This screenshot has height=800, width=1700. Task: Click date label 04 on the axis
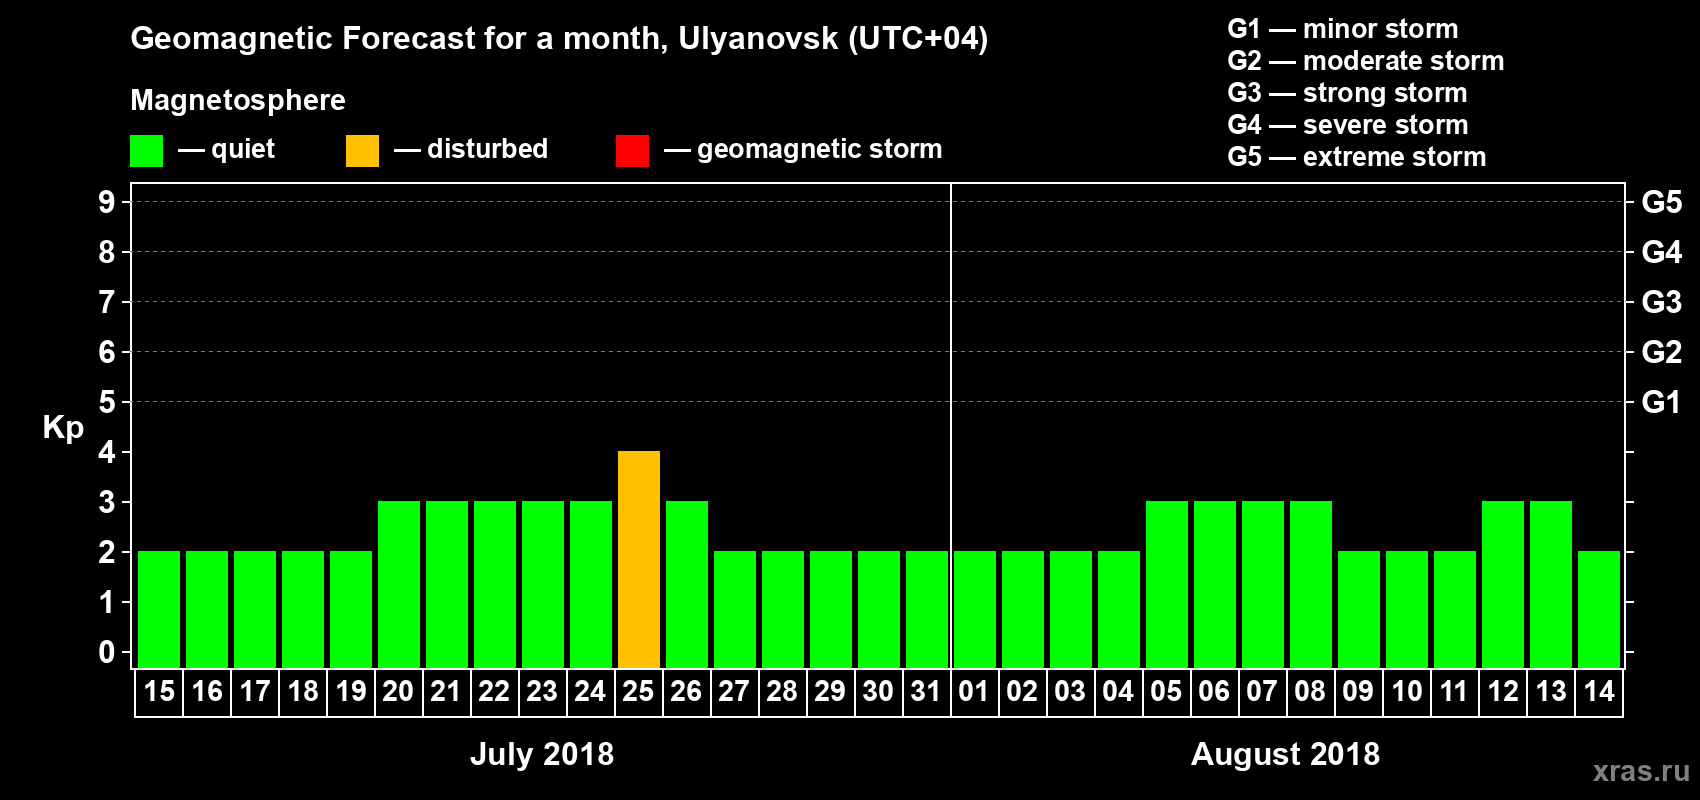tap(1118, 691)
